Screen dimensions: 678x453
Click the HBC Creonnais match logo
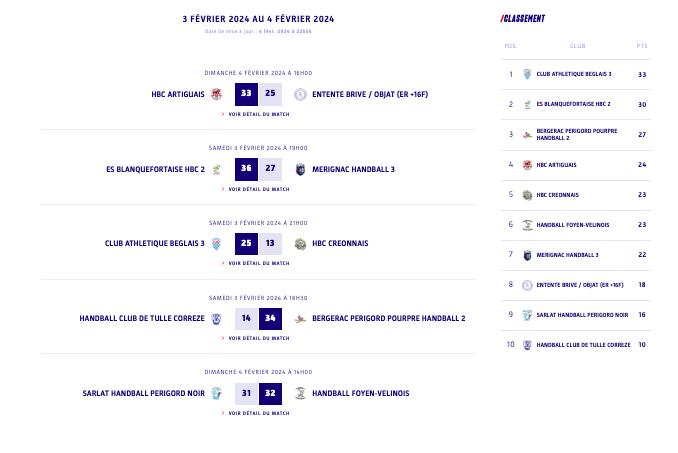pos(300,243)
